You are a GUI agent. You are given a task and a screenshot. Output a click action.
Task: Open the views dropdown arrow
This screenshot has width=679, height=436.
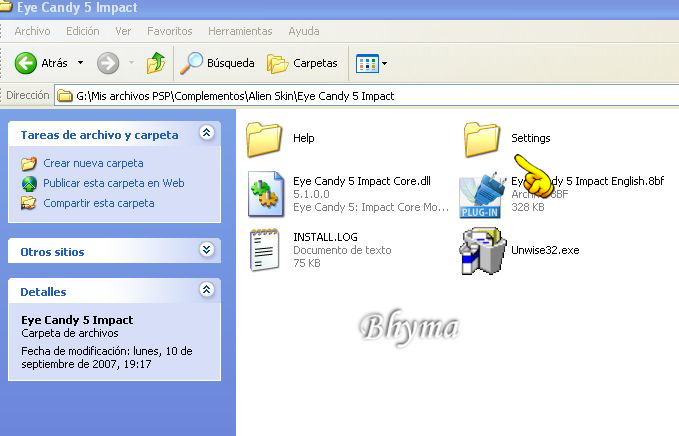click(x=385, y=64)
